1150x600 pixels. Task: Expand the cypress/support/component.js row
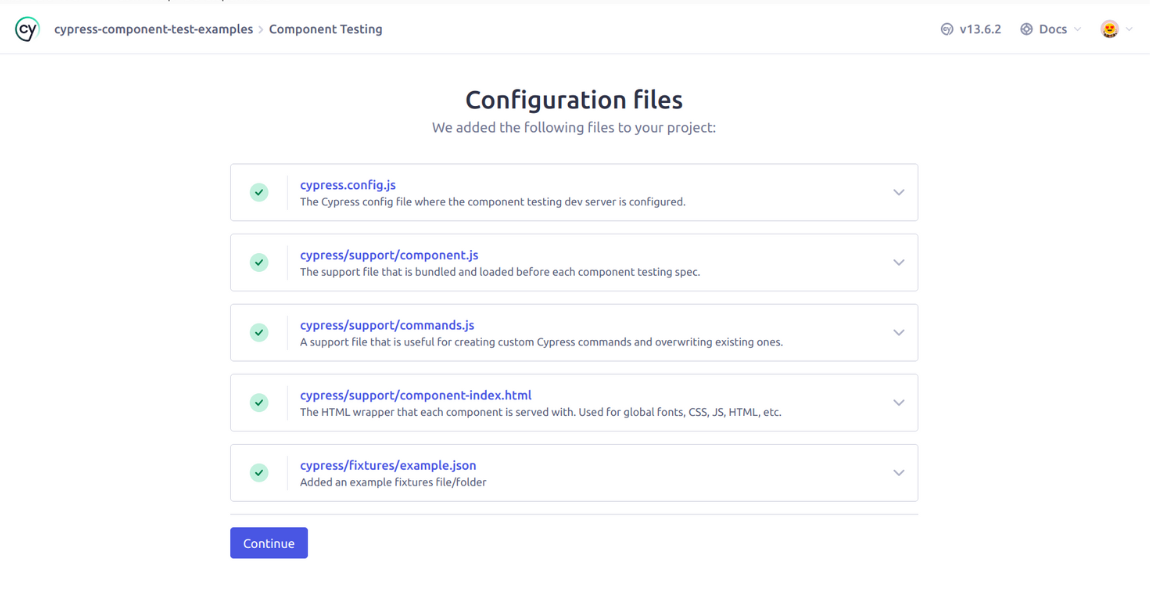pos(898,262)
